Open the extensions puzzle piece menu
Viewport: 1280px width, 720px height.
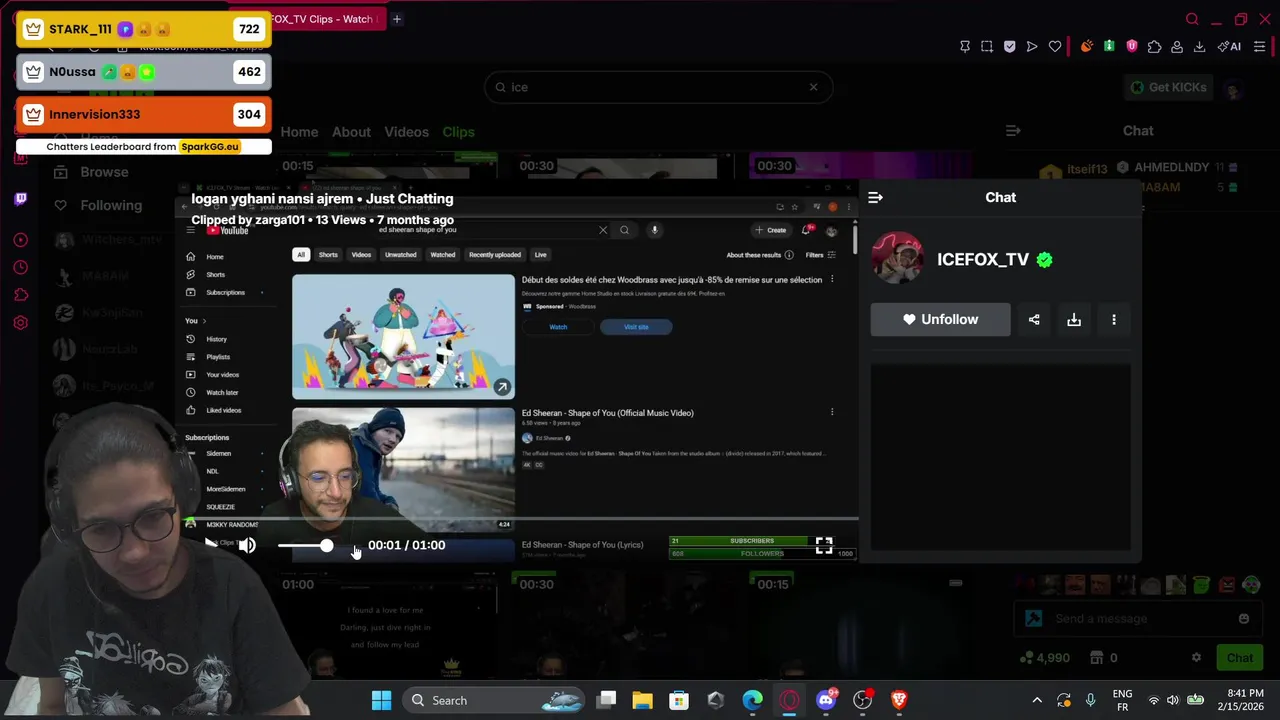(x=1154, y=47)
